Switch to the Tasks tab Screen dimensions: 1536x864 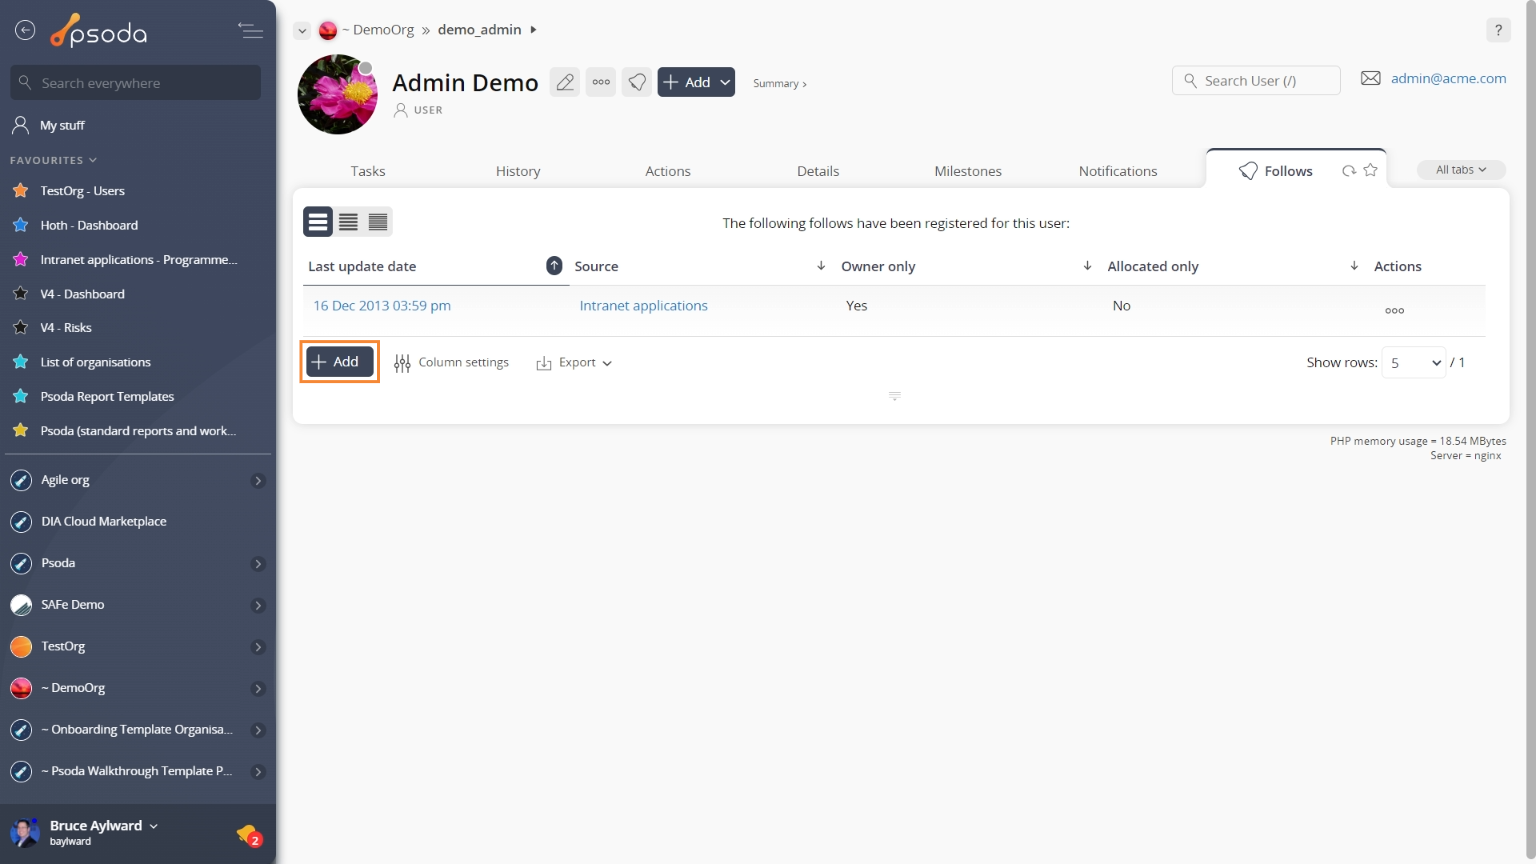pyautogui.click(x=368, y=172)
